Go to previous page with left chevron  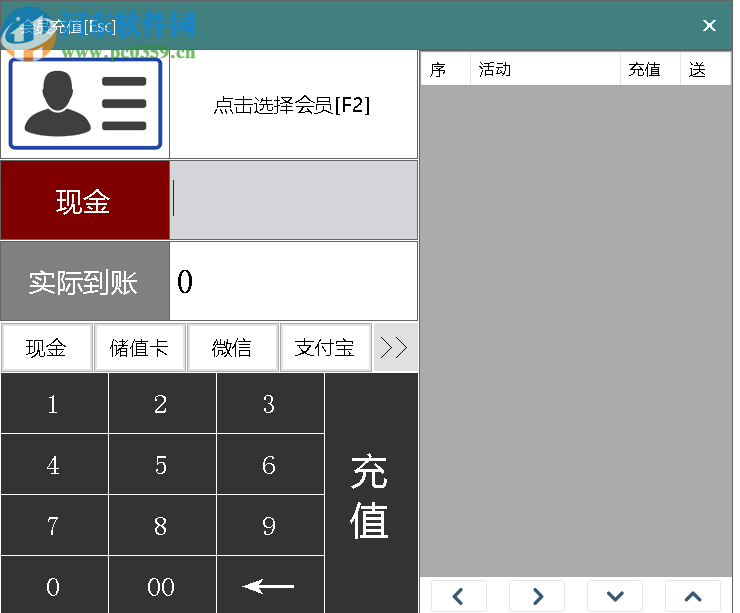[459, 596]
